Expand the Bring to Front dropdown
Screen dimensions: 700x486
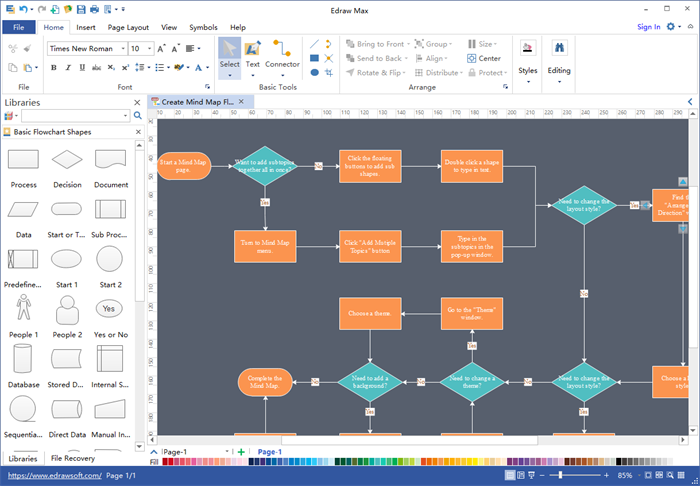coord(408,44)
